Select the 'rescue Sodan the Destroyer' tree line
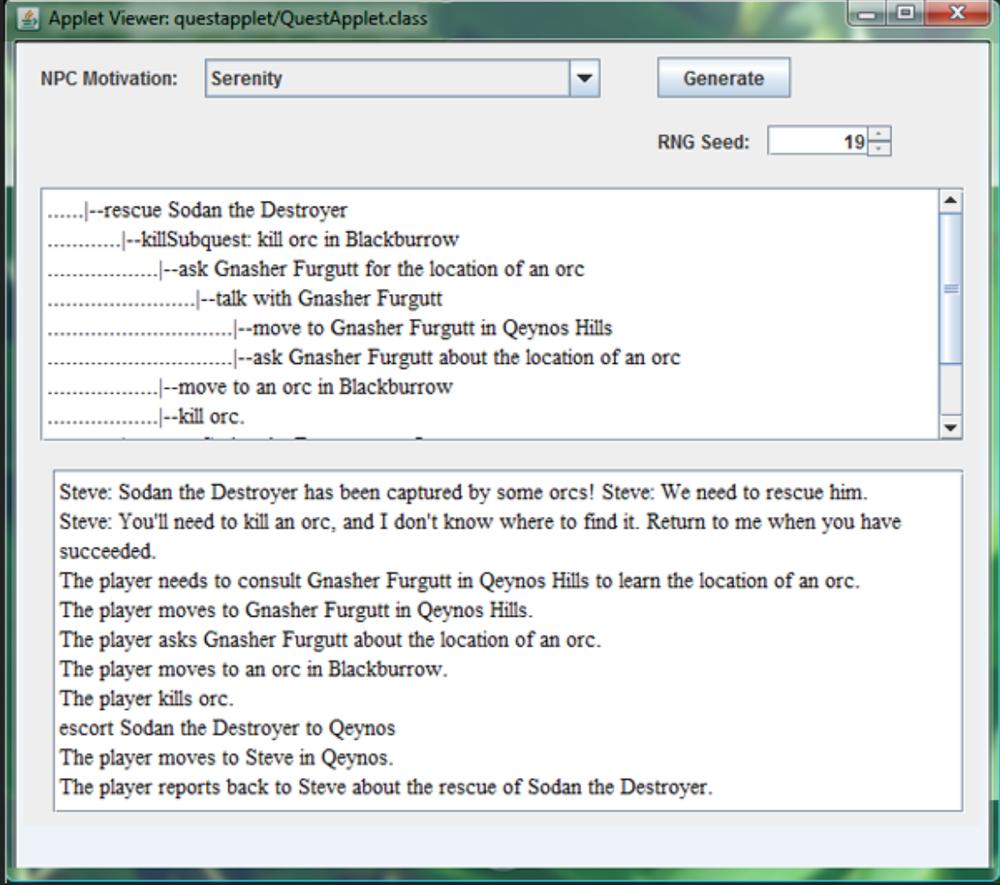The height and width of the screenshot is (885, 1000). click(198, 210)
